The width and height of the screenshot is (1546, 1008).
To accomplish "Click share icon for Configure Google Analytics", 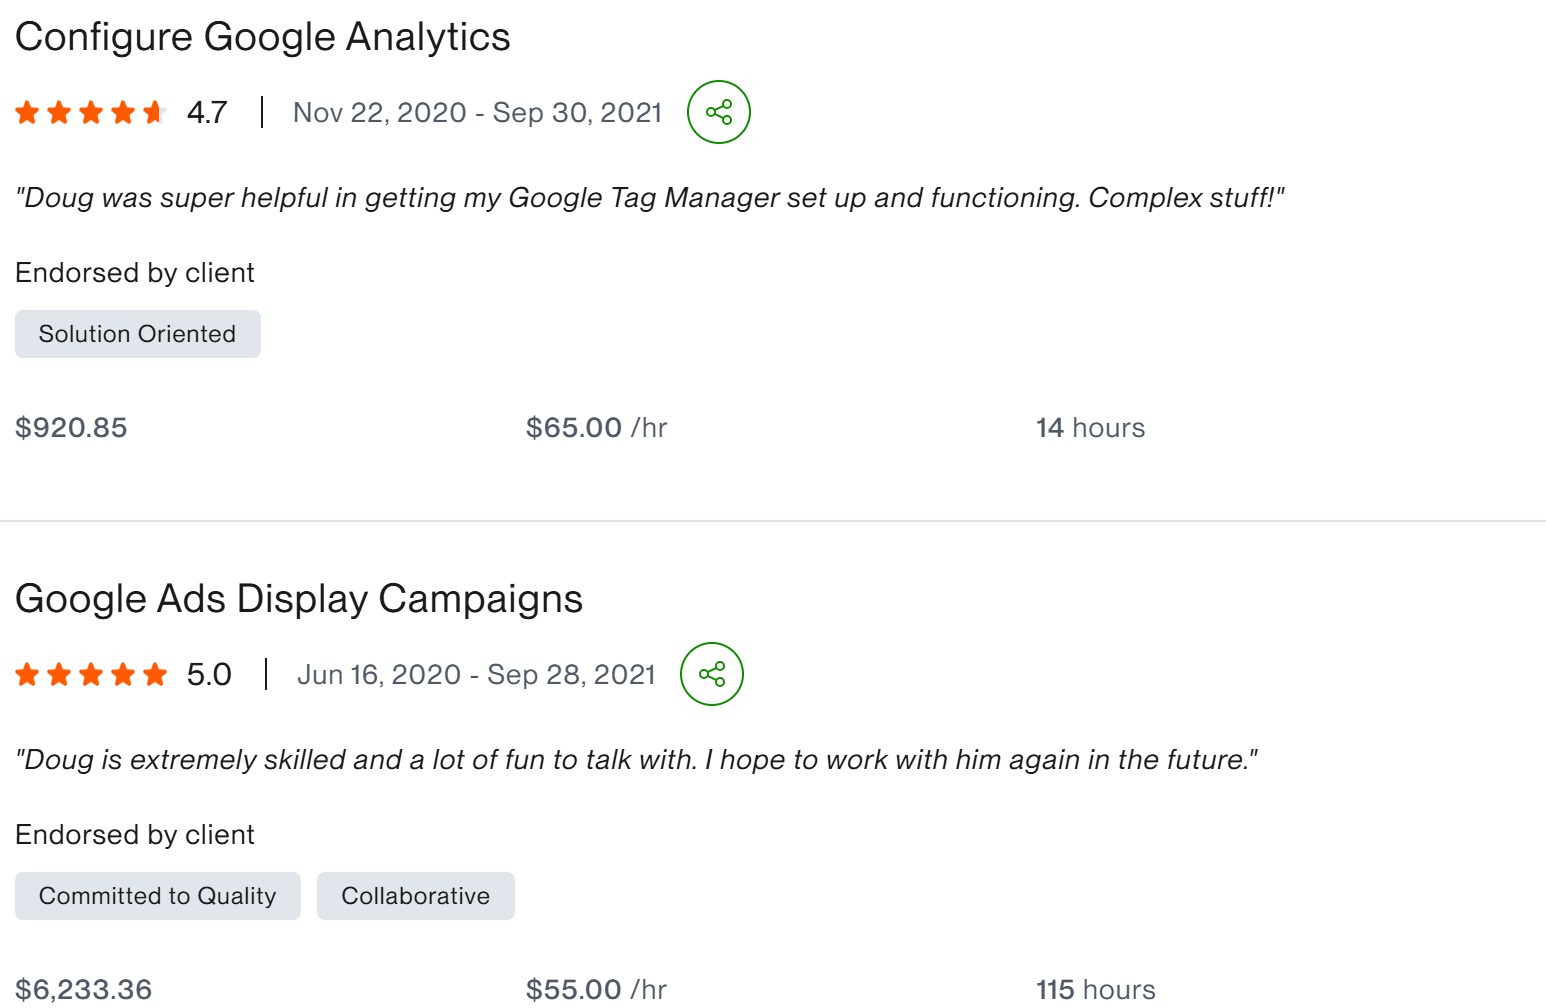I will (719, 112).
